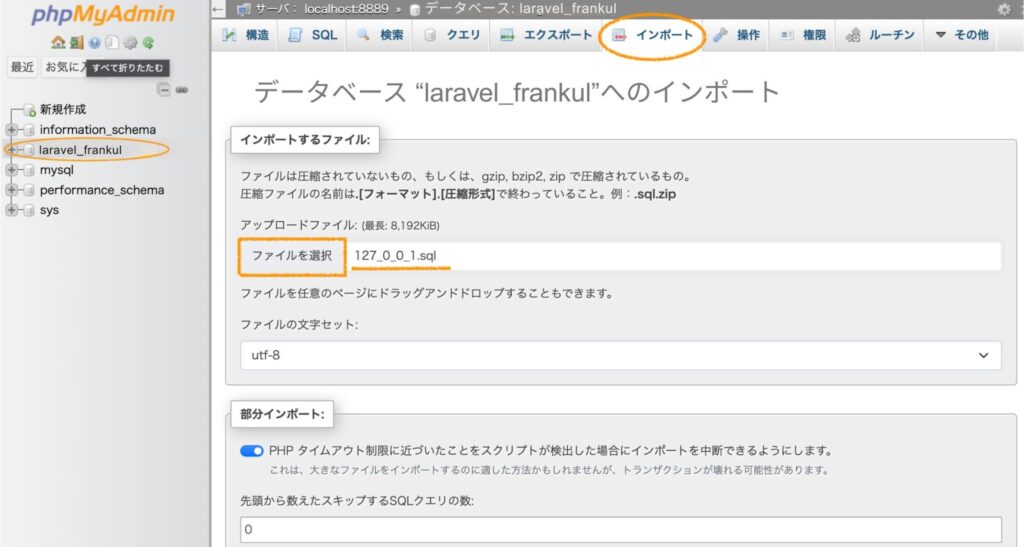Click the database icon in breadcrumb
This screenshot has height=547, width=1024.
tap(415, 10)
